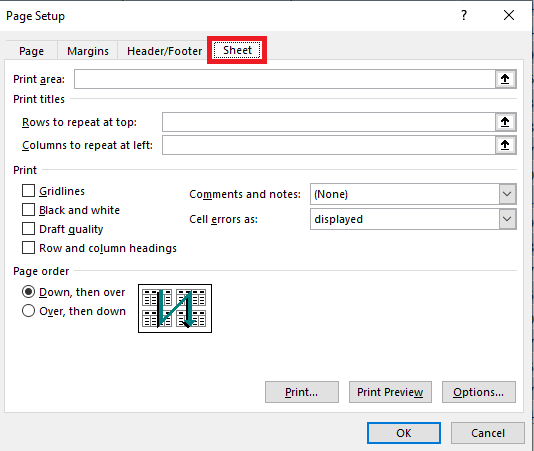Image resolution: width=534 pixels, height=451 pixels.
Task: Tick Row and column headings checkbox
Action: click(28, 248)
